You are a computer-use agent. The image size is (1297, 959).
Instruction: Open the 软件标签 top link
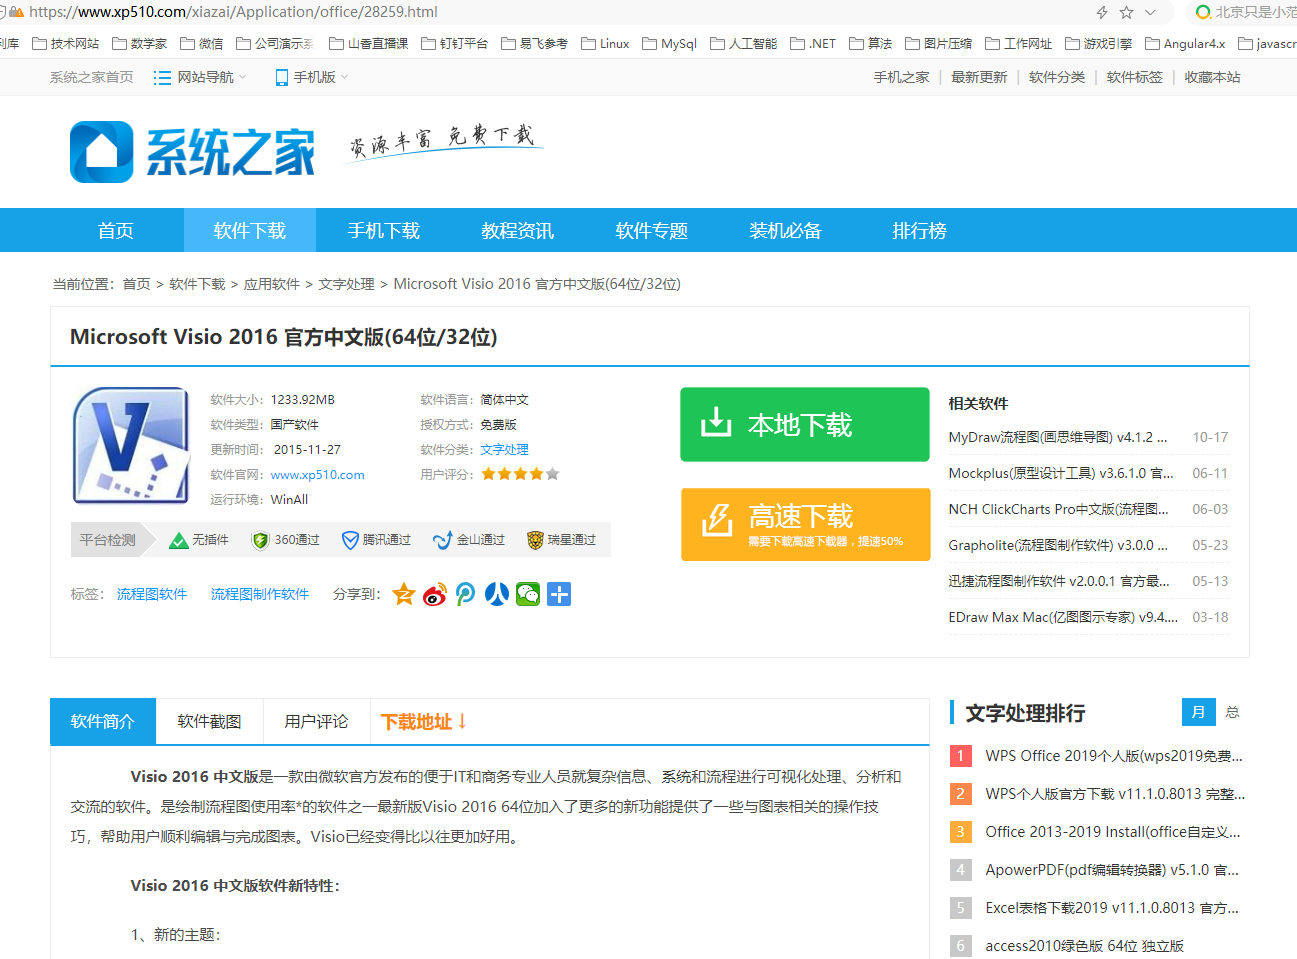pos(1135,77)
